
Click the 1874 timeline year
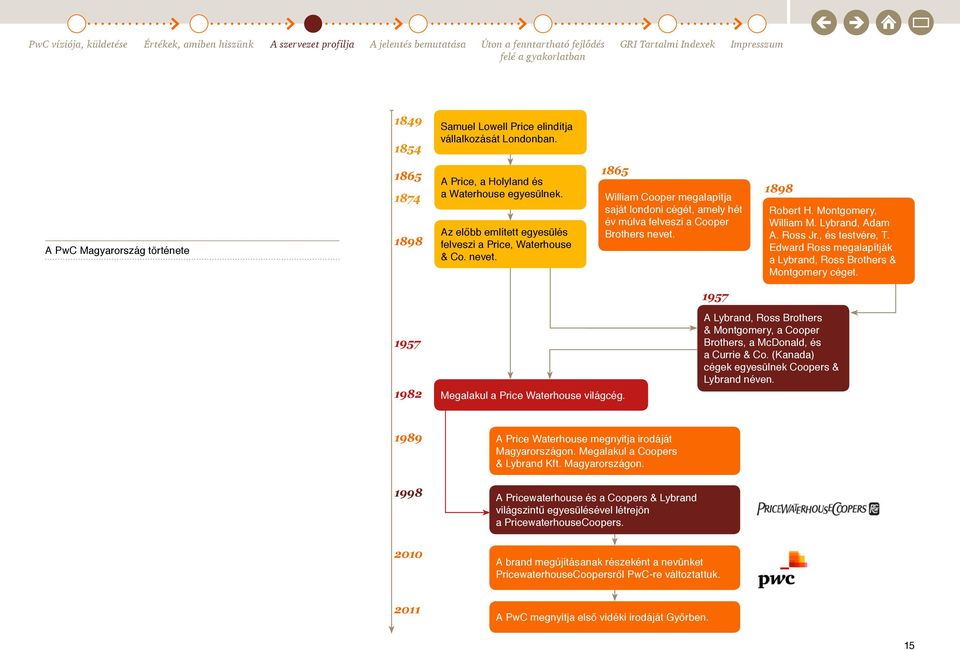(408, 198)
